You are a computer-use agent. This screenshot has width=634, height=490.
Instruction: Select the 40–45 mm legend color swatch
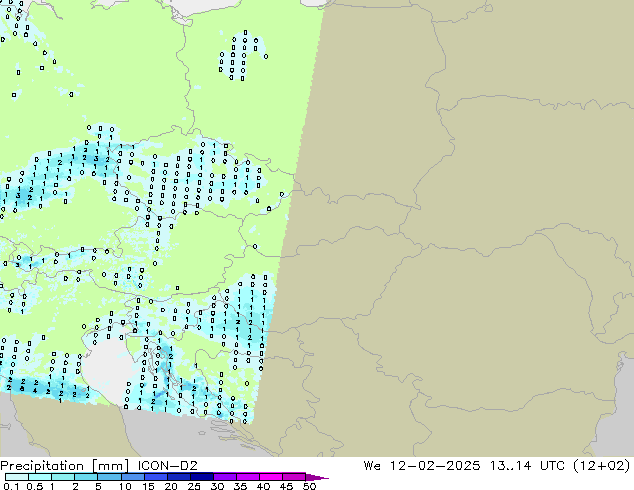(271, 477)
